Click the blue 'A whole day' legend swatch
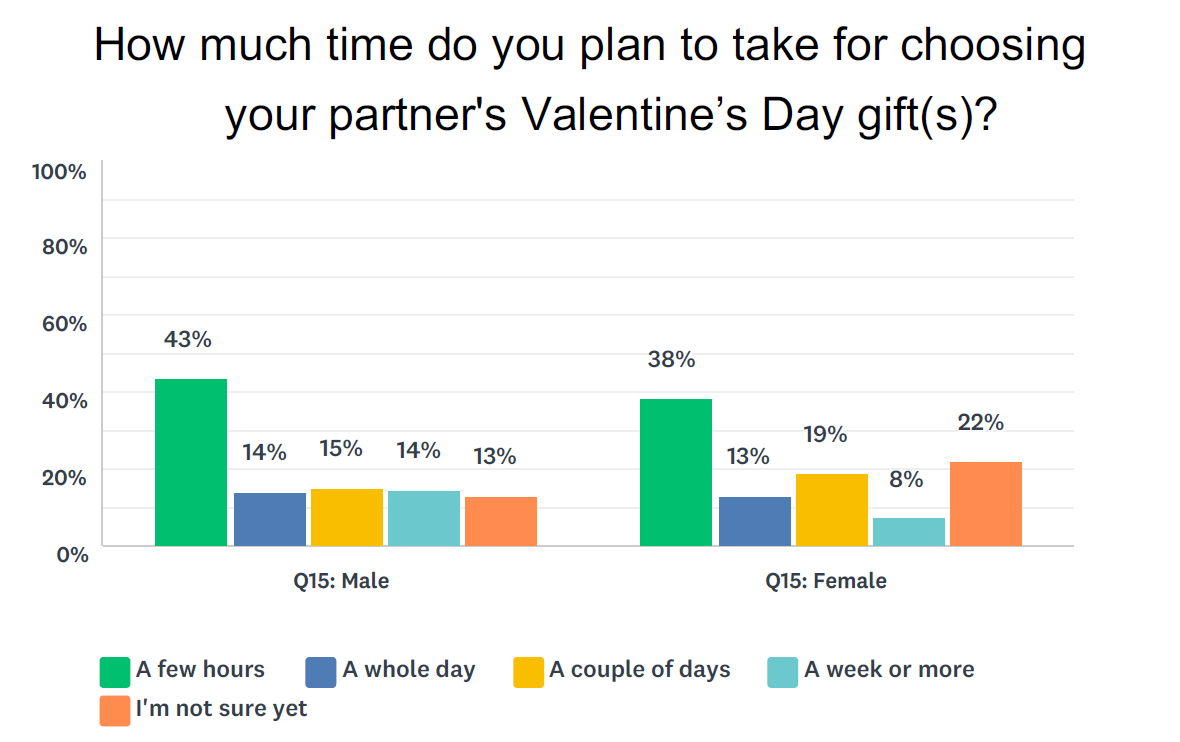Image resolution: width=1180 pixels, height=742 pixels. point(321,672)
